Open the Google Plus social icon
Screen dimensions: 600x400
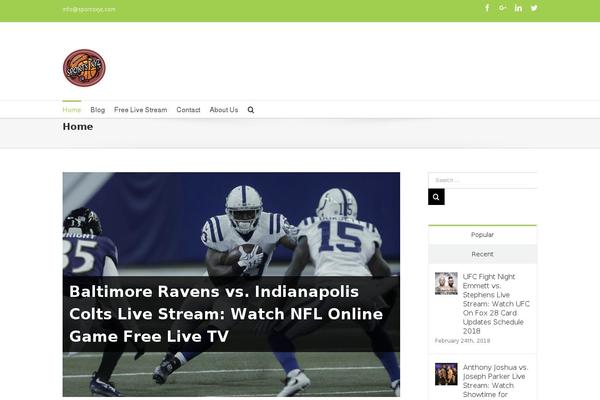click(502, 8)
